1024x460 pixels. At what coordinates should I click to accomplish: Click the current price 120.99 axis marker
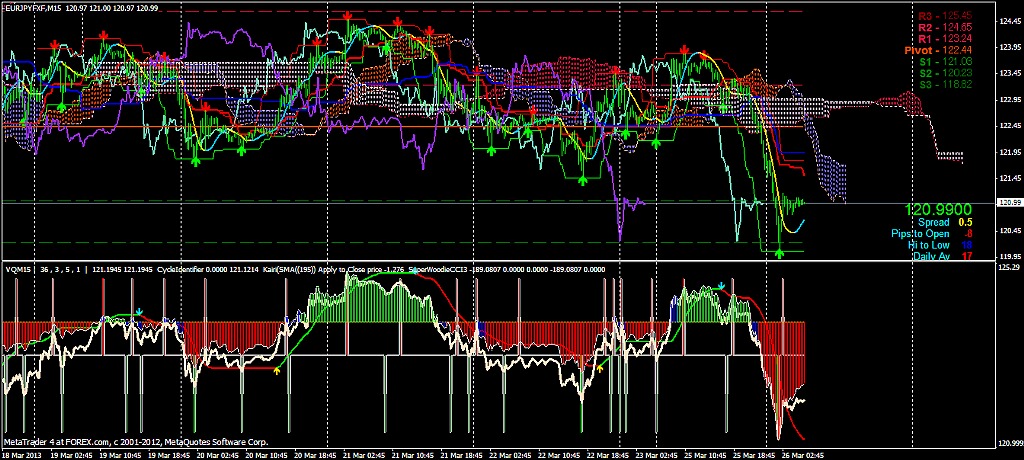pyautogui.click(x=1010, y=204)
